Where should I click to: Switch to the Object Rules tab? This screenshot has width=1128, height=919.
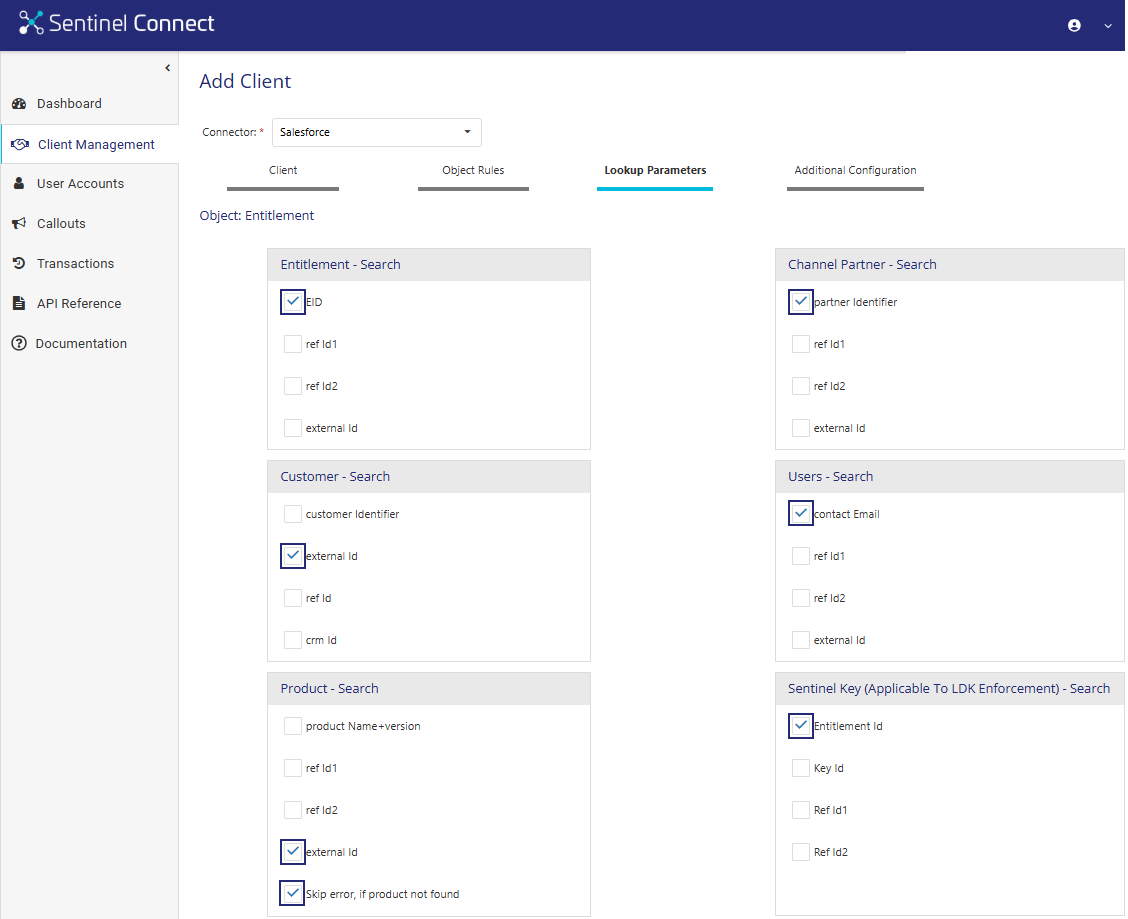473,171
